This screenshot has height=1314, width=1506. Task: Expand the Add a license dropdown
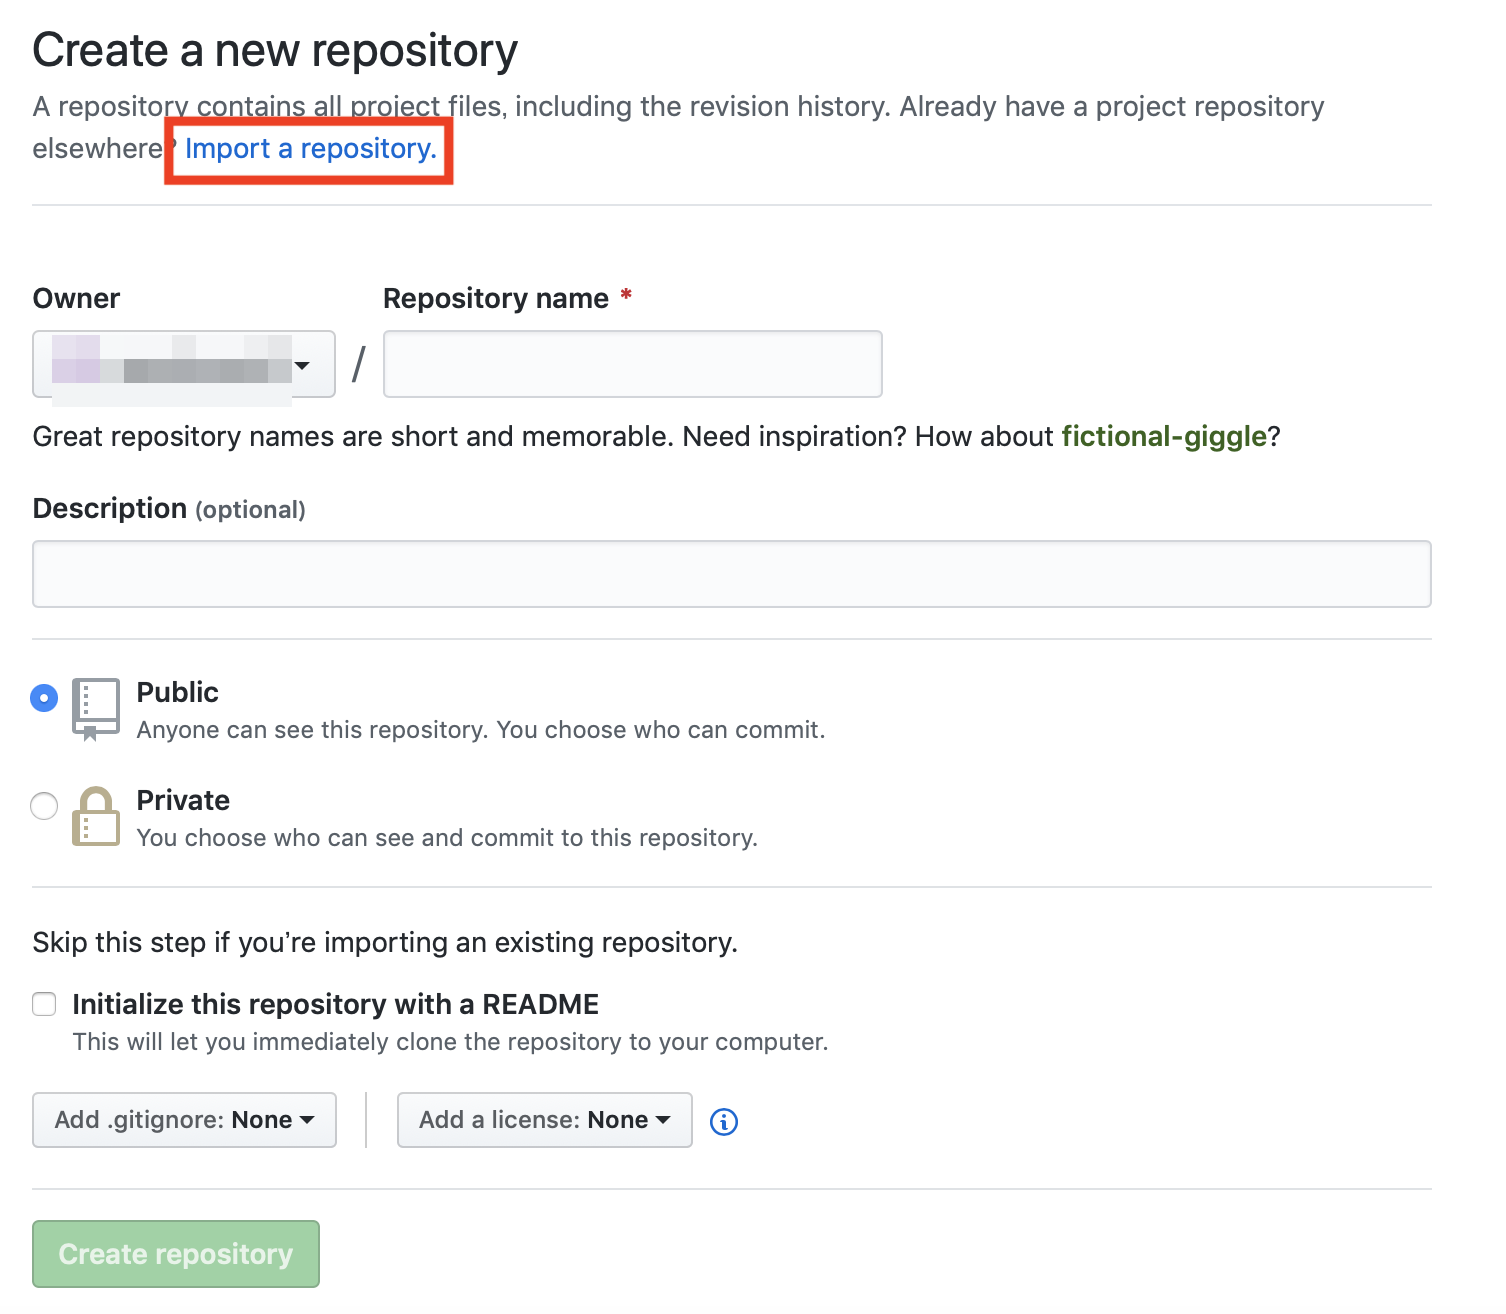click(545, 1120)
